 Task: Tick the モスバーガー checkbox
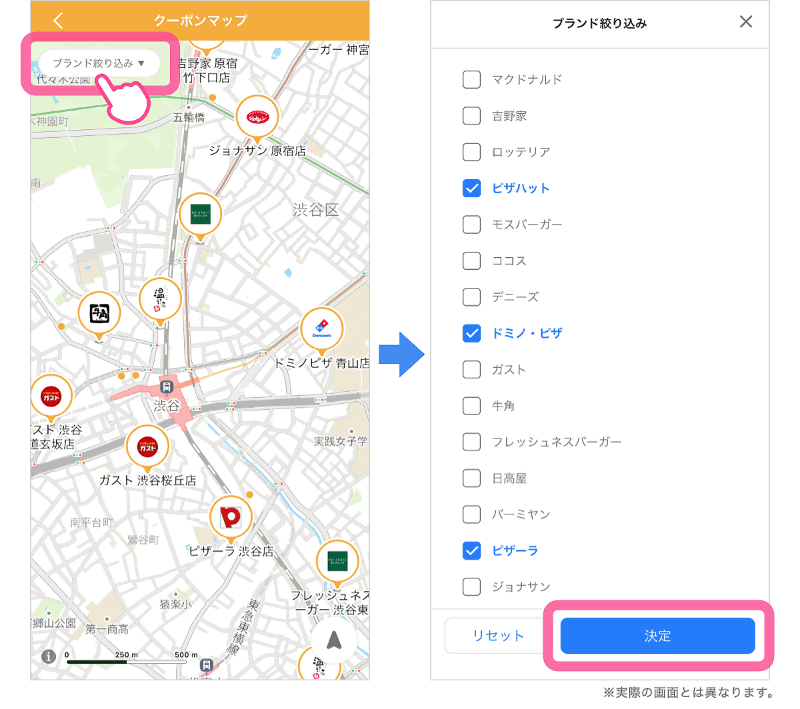point(471,224)
